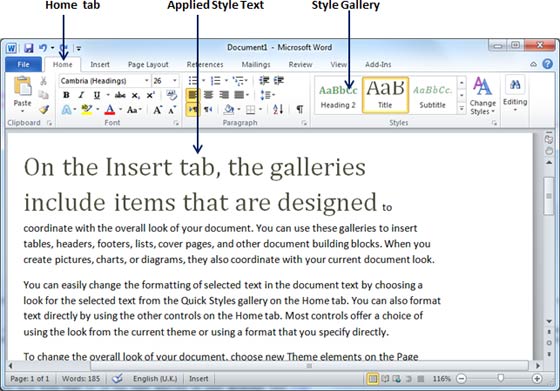Viewport: 560px width, 391px height.
Task: Open the Change Styles menu
Action: pyautogui.click(x=482, y=96)
